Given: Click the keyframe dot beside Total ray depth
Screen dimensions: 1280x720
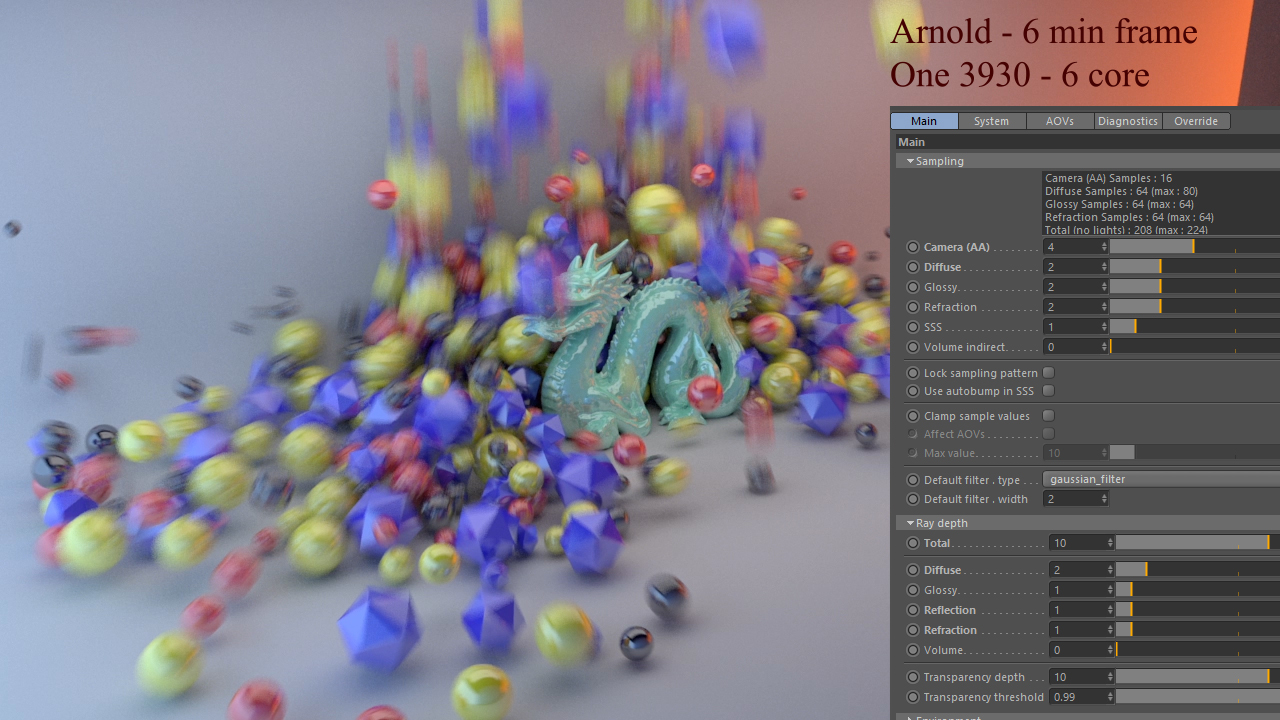Looking at the screenshot, I should tap(913, 543).
